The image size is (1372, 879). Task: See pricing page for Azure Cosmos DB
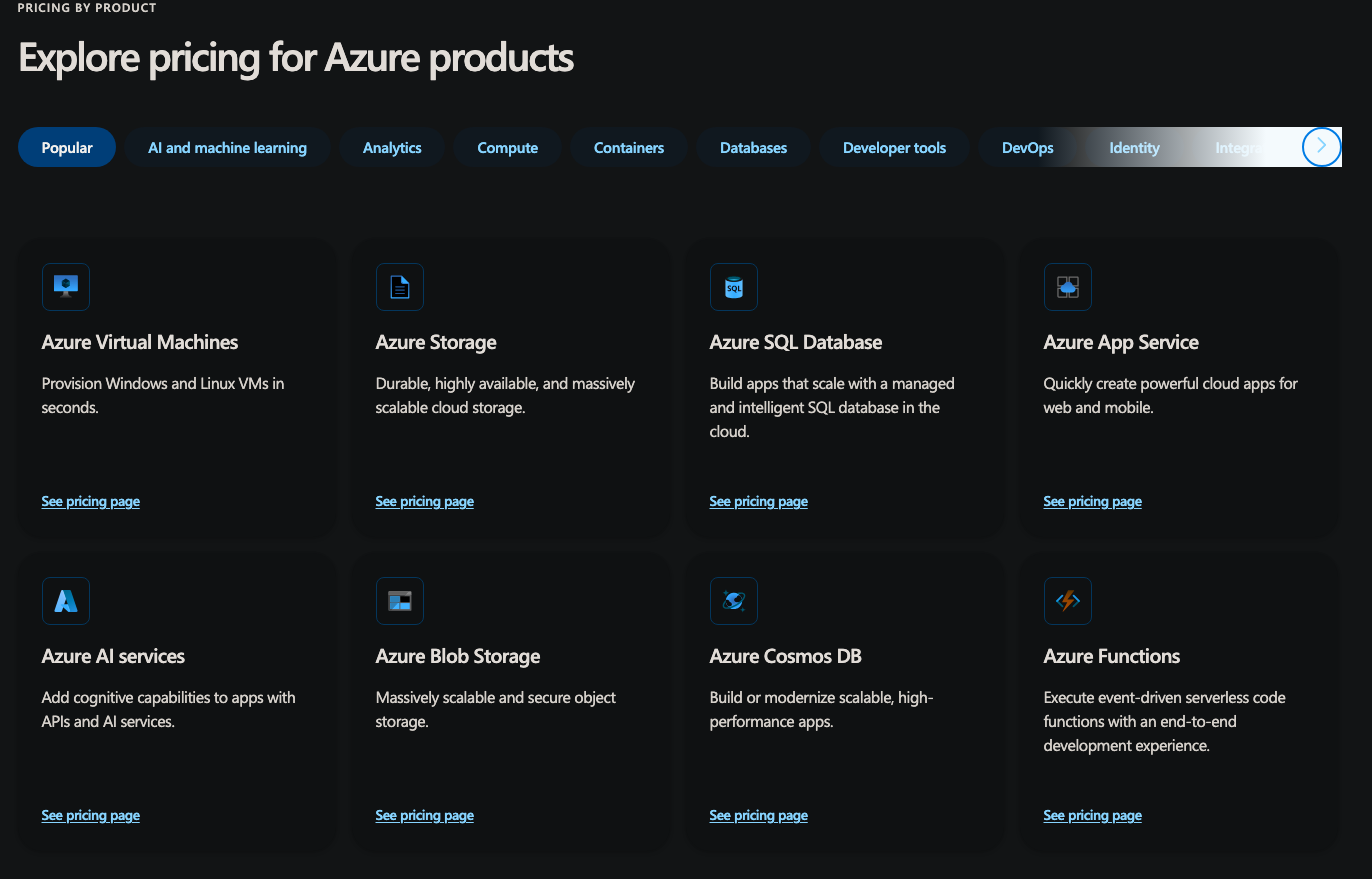coord(758,816)
